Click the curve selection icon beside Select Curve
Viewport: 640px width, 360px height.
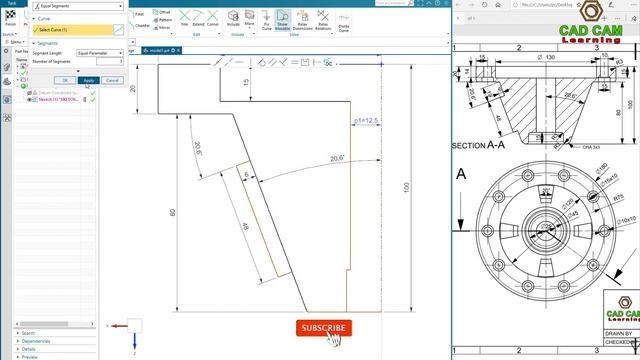(118, 30)
